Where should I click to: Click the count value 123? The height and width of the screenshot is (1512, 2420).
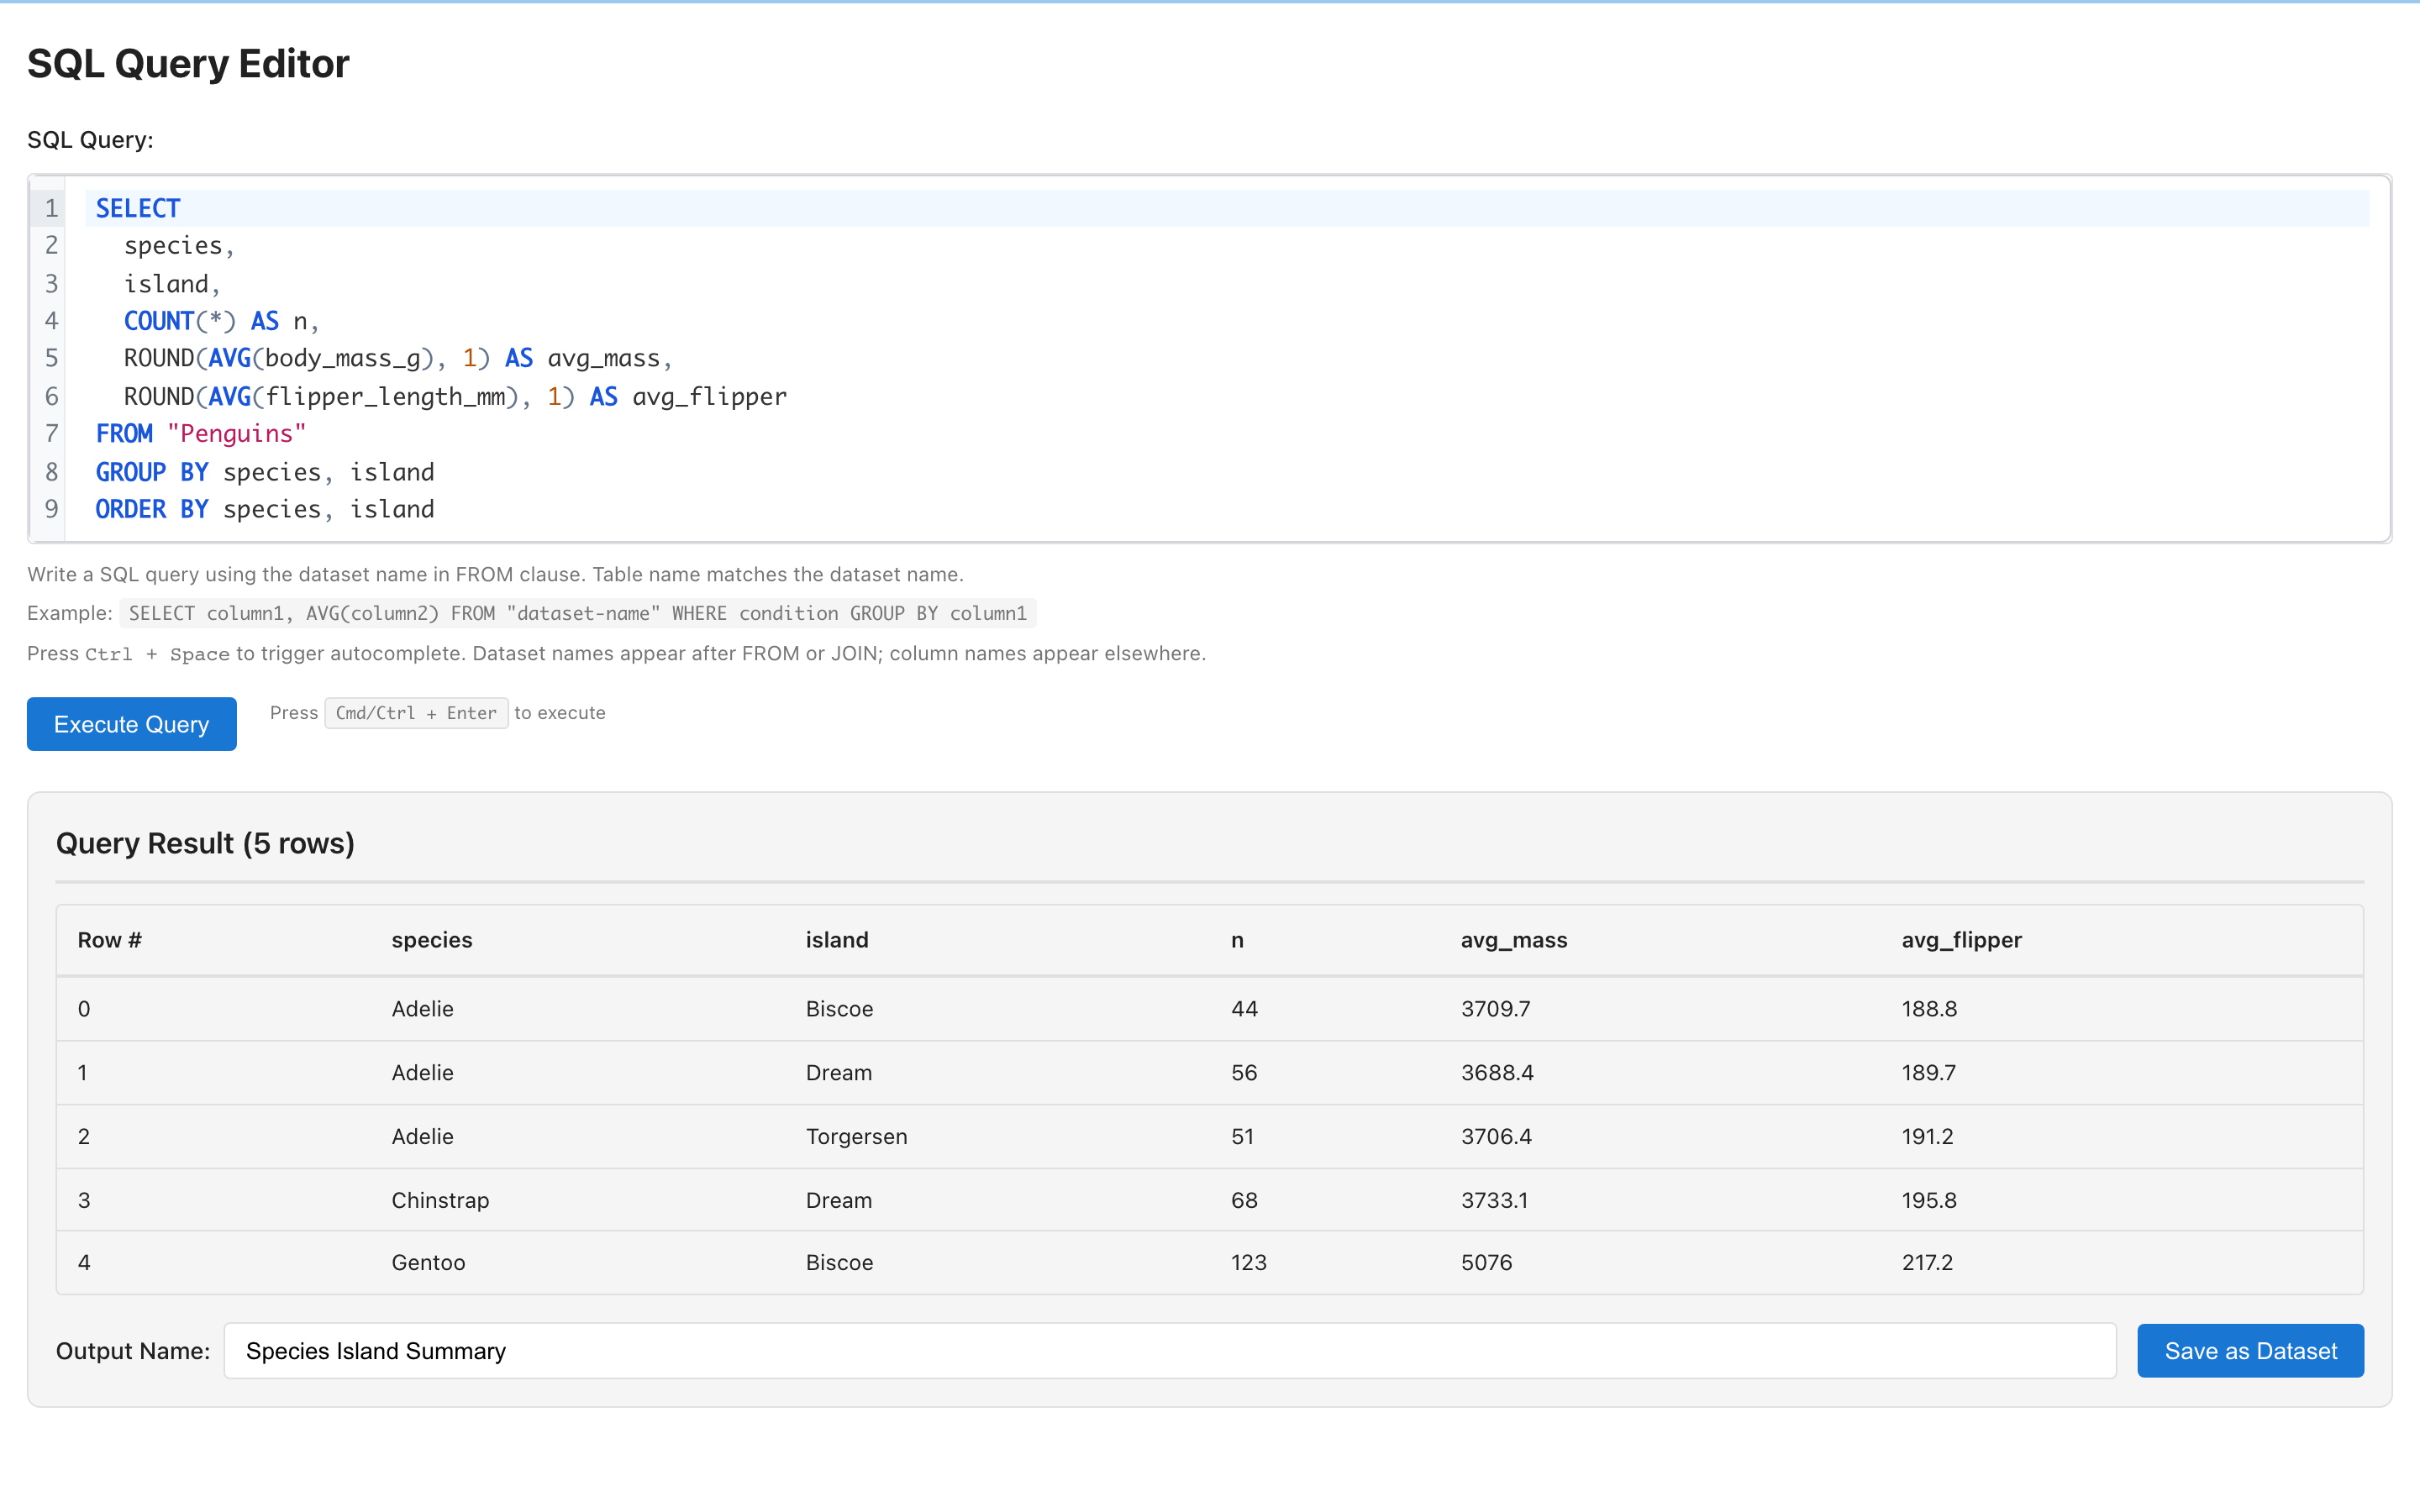coord(1248,1262)
